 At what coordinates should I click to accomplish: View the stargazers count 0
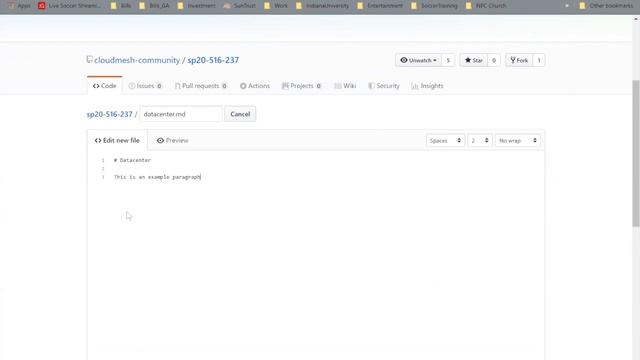tap(493, 60)
